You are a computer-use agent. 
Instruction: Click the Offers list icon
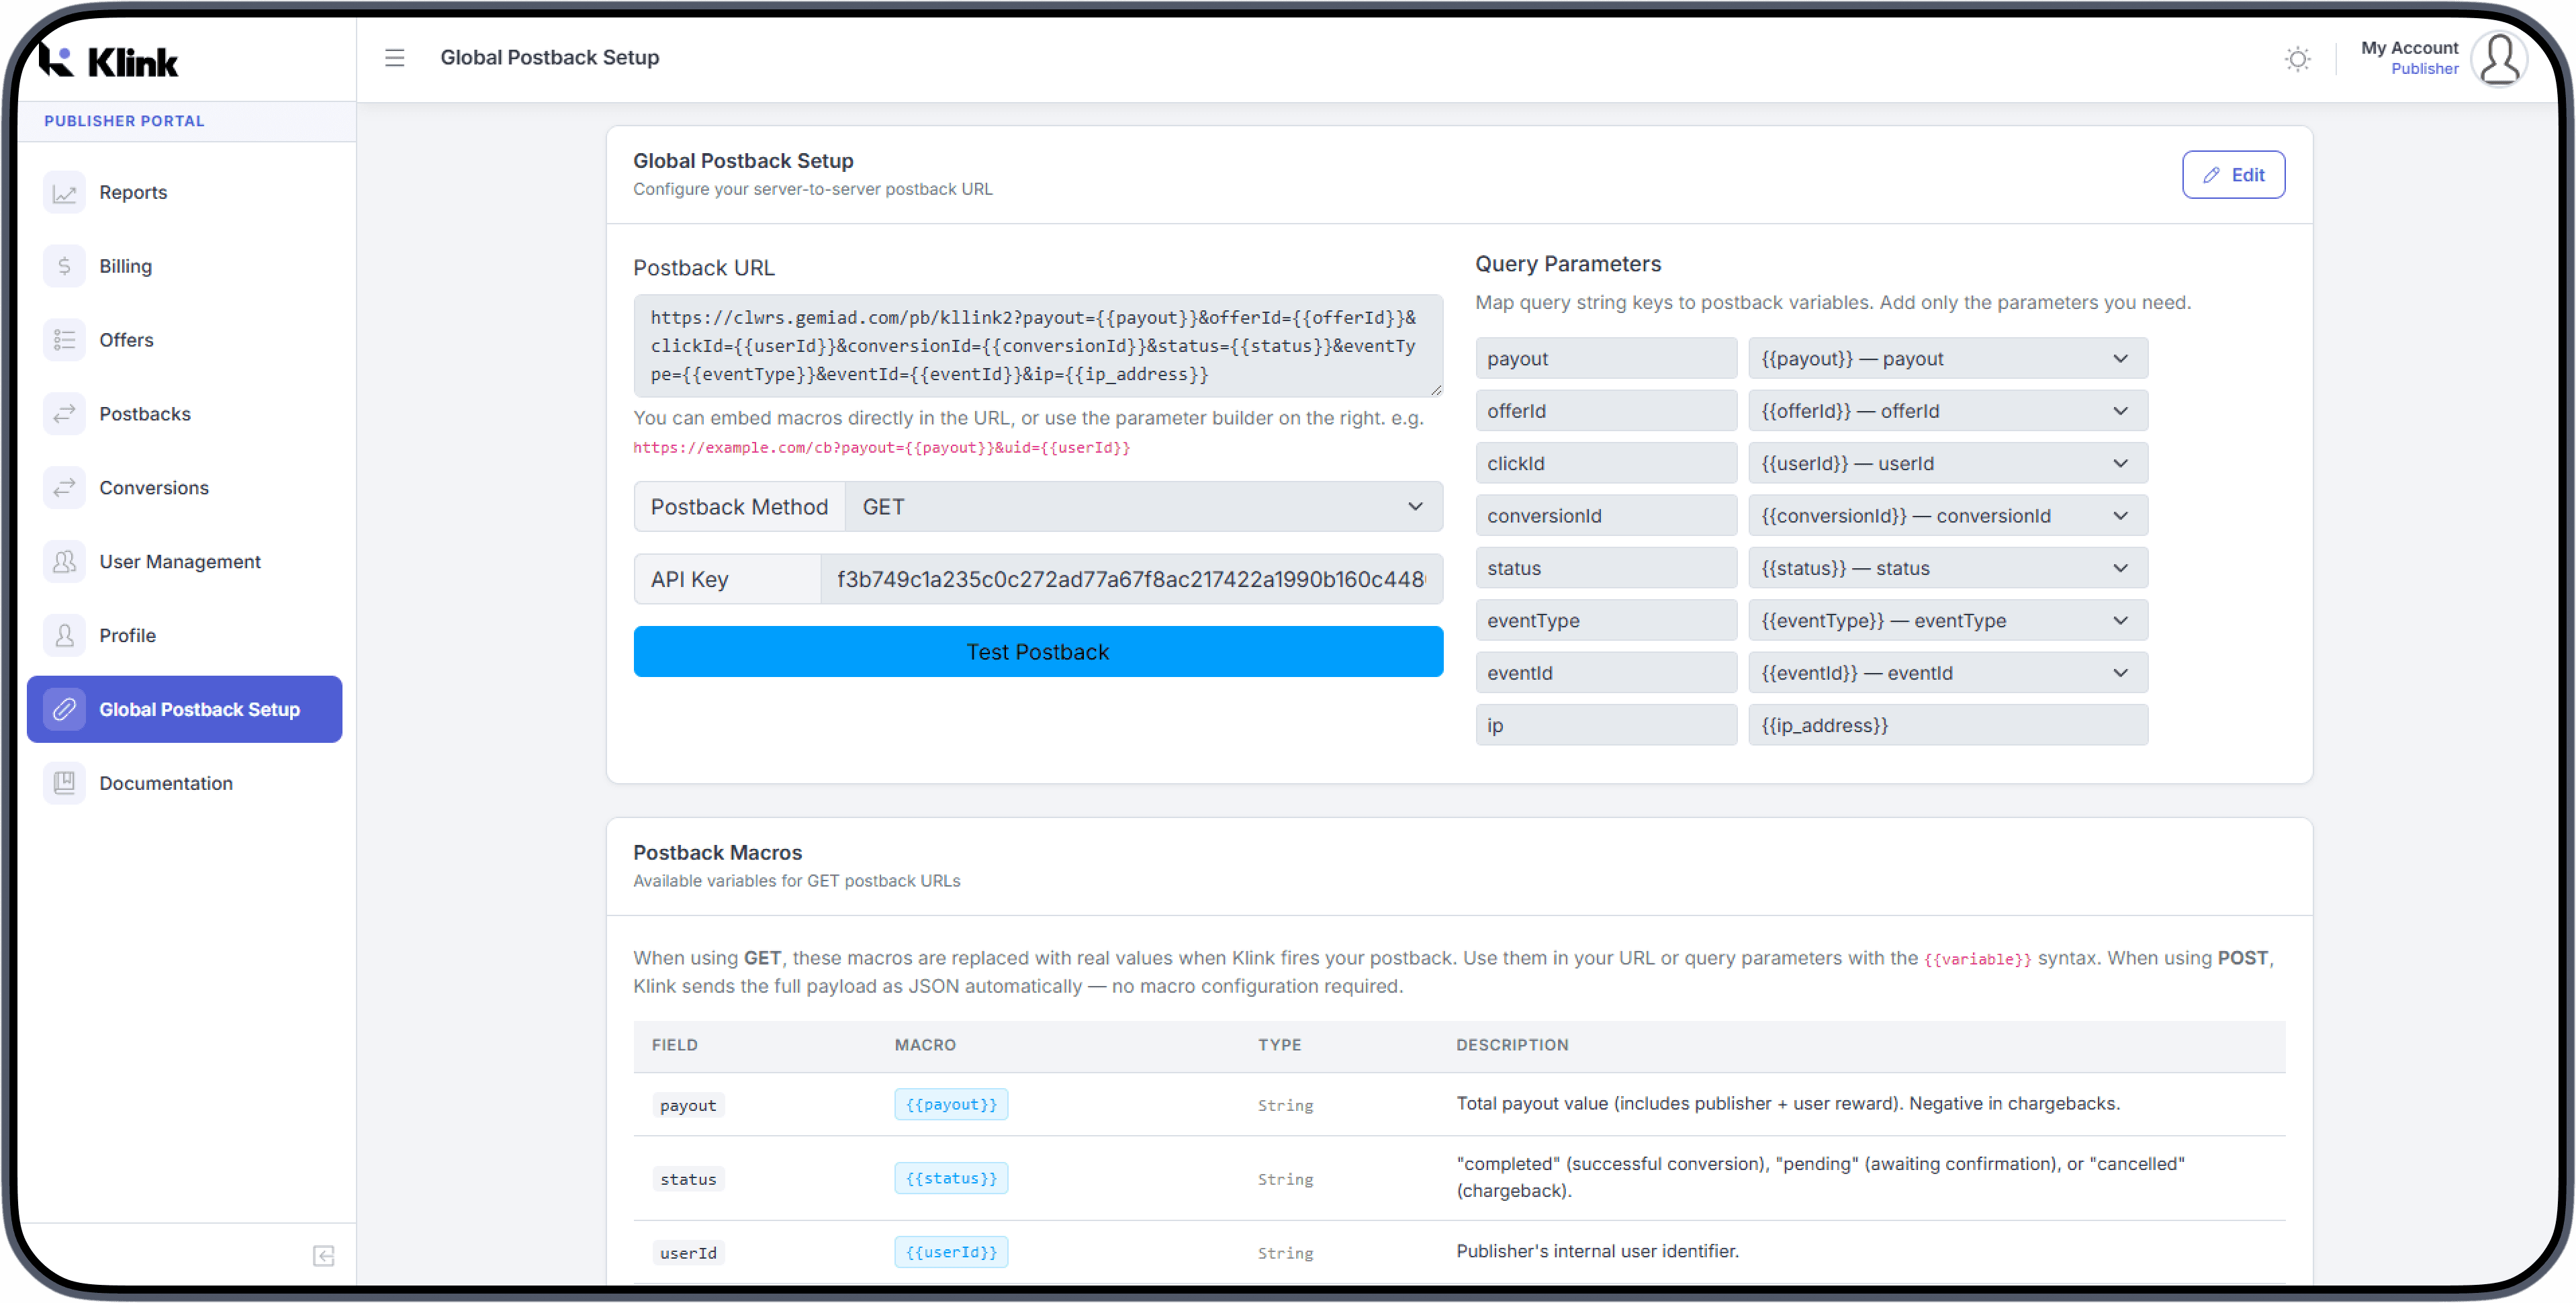(64, 340)
